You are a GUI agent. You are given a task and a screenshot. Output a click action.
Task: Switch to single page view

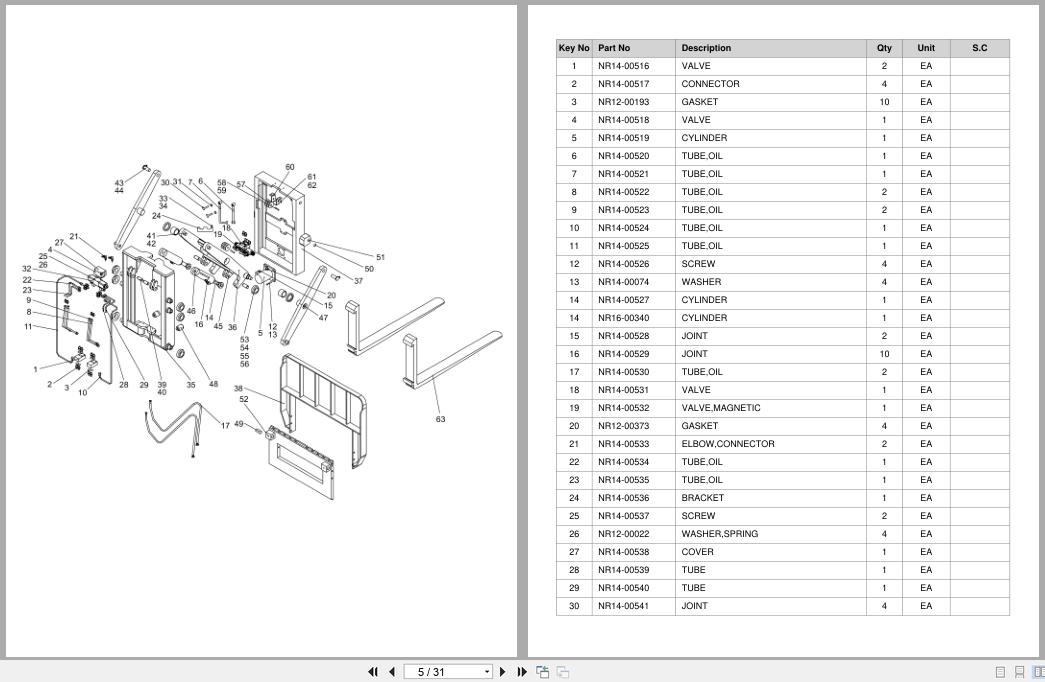[x=1000, y=672]
